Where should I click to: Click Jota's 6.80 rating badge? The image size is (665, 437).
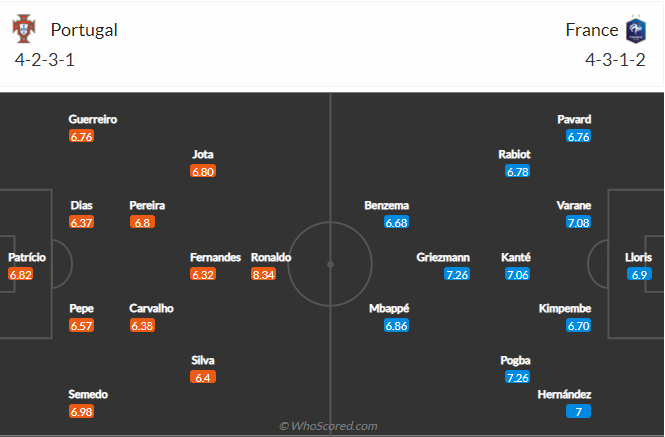click(203, 172)
